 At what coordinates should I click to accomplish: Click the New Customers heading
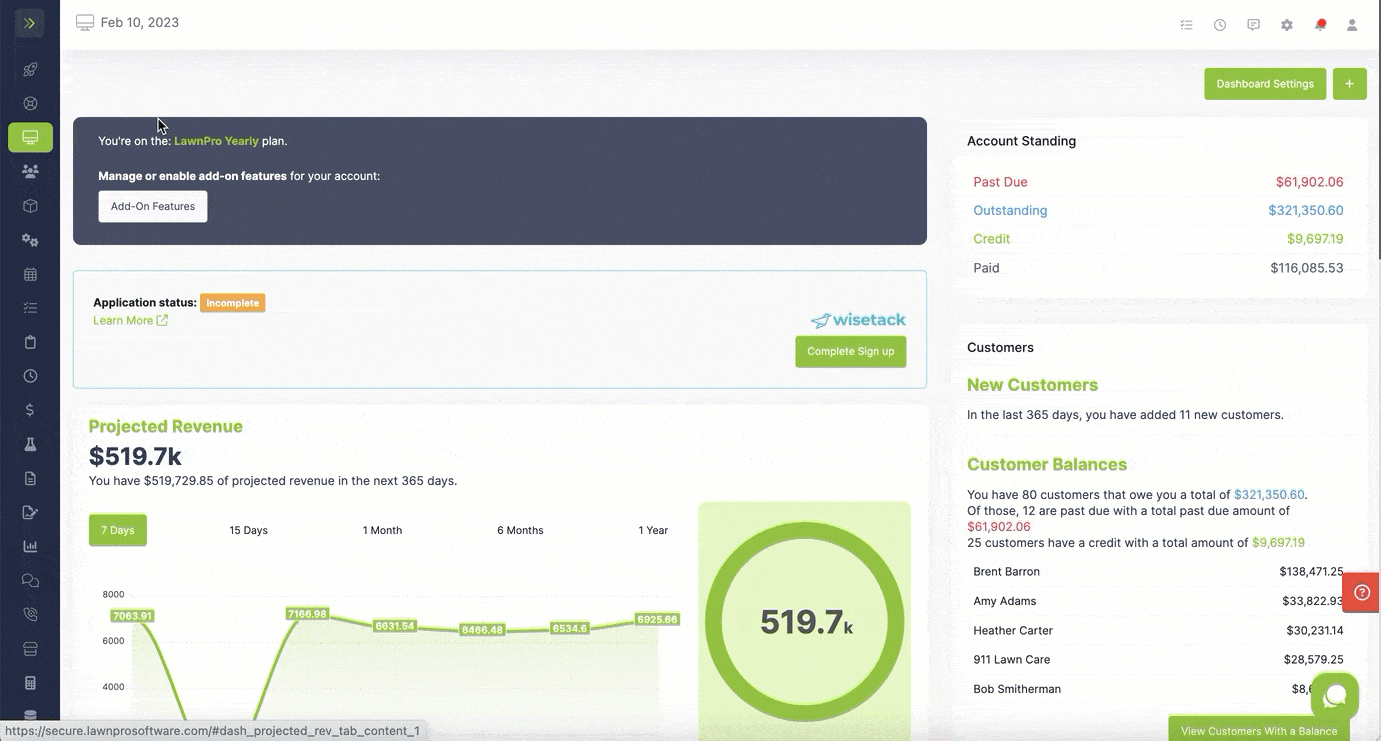coord(1032,385)
